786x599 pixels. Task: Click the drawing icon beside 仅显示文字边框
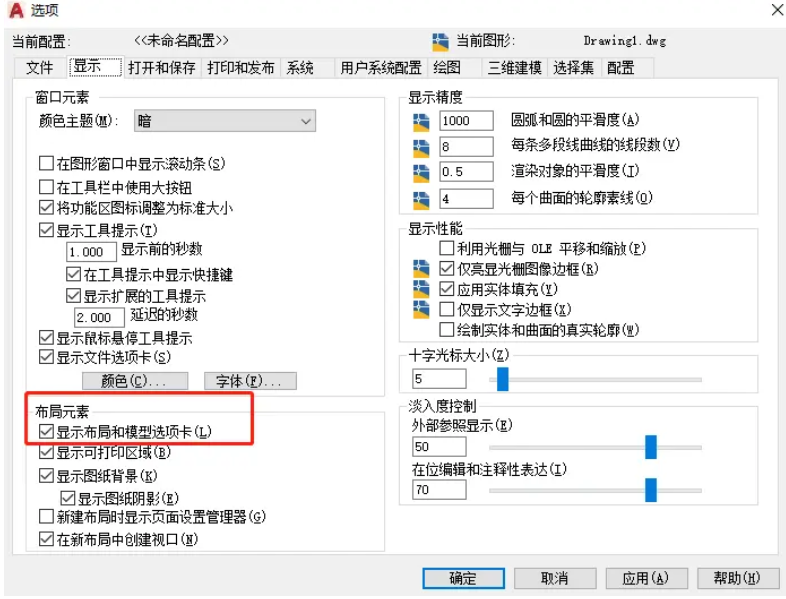point(421,310)
